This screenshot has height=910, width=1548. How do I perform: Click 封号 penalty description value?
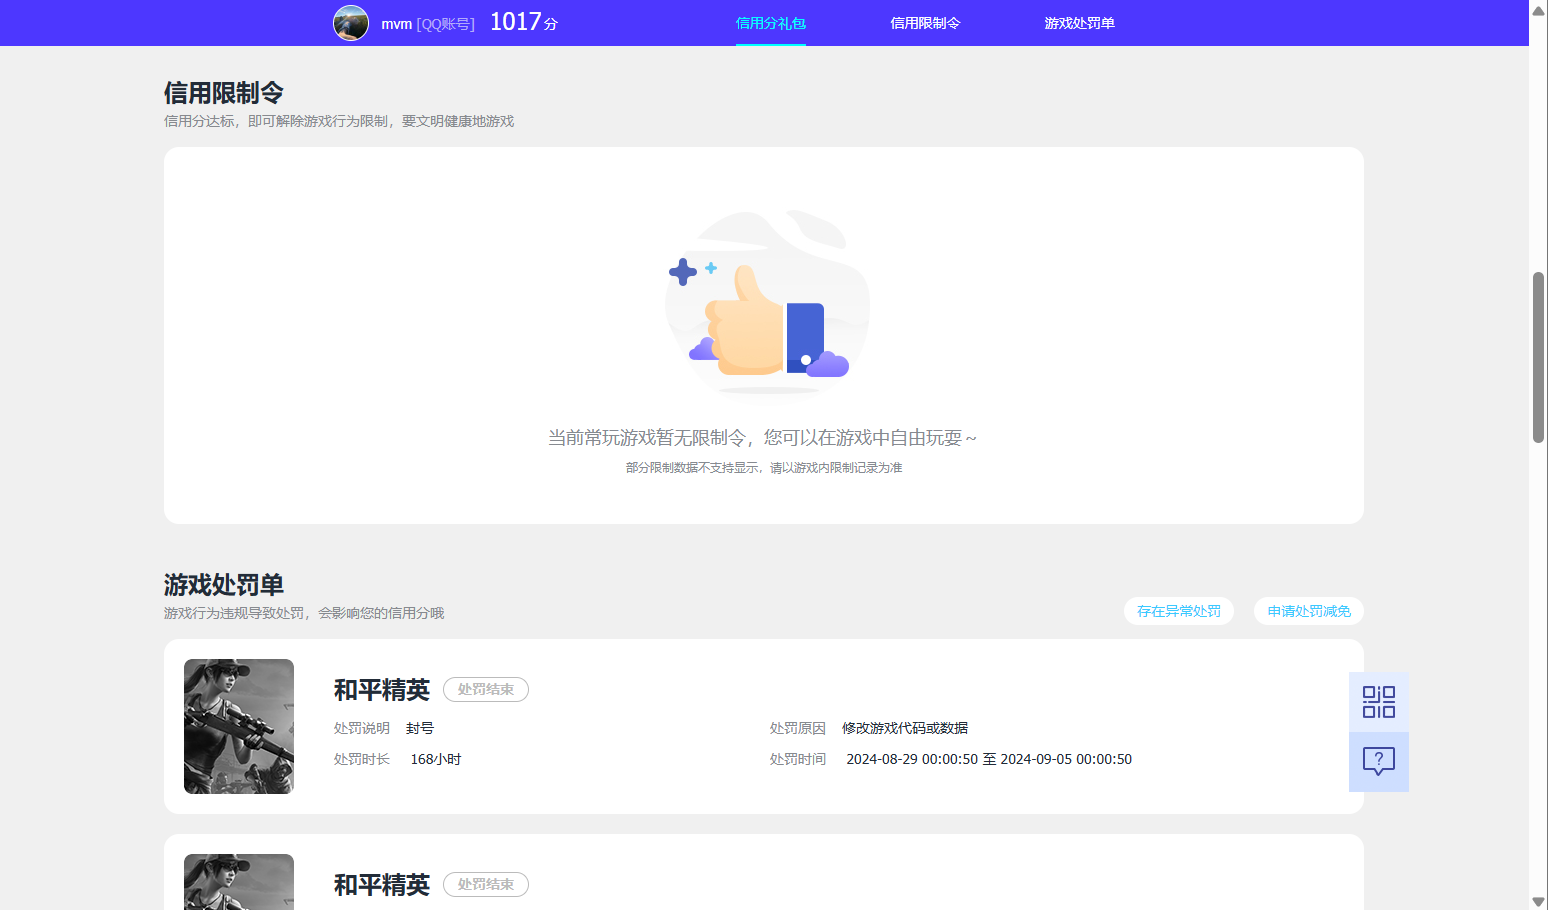(420, 728)
